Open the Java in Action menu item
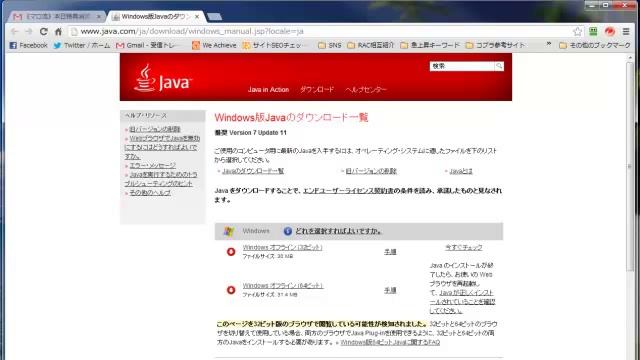The width and height of the screenshot is (640, 360). pos(268,89)
